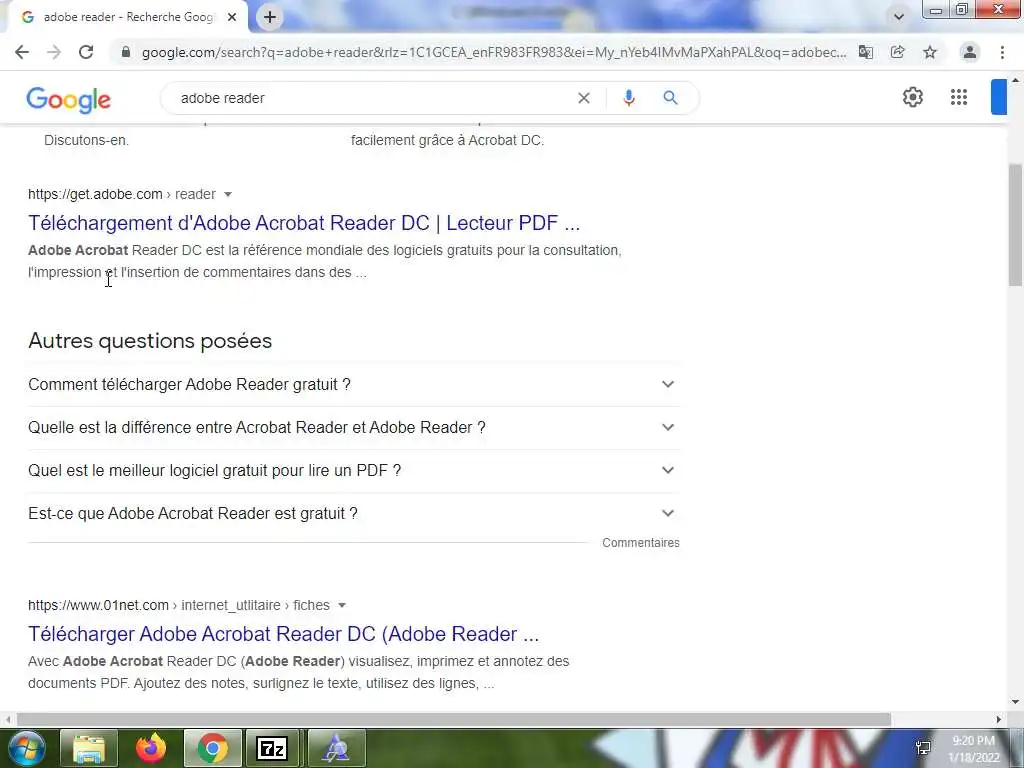Click the vertical scrollbar thumb
The height and width of the screenshot is (768, 1024).
[x=1015, y=224]
